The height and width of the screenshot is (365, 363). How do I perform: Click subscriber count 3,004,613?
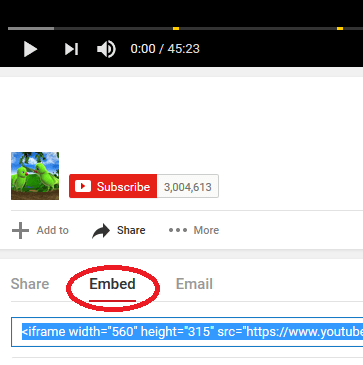pyautogui.click(x=188, y=187)
